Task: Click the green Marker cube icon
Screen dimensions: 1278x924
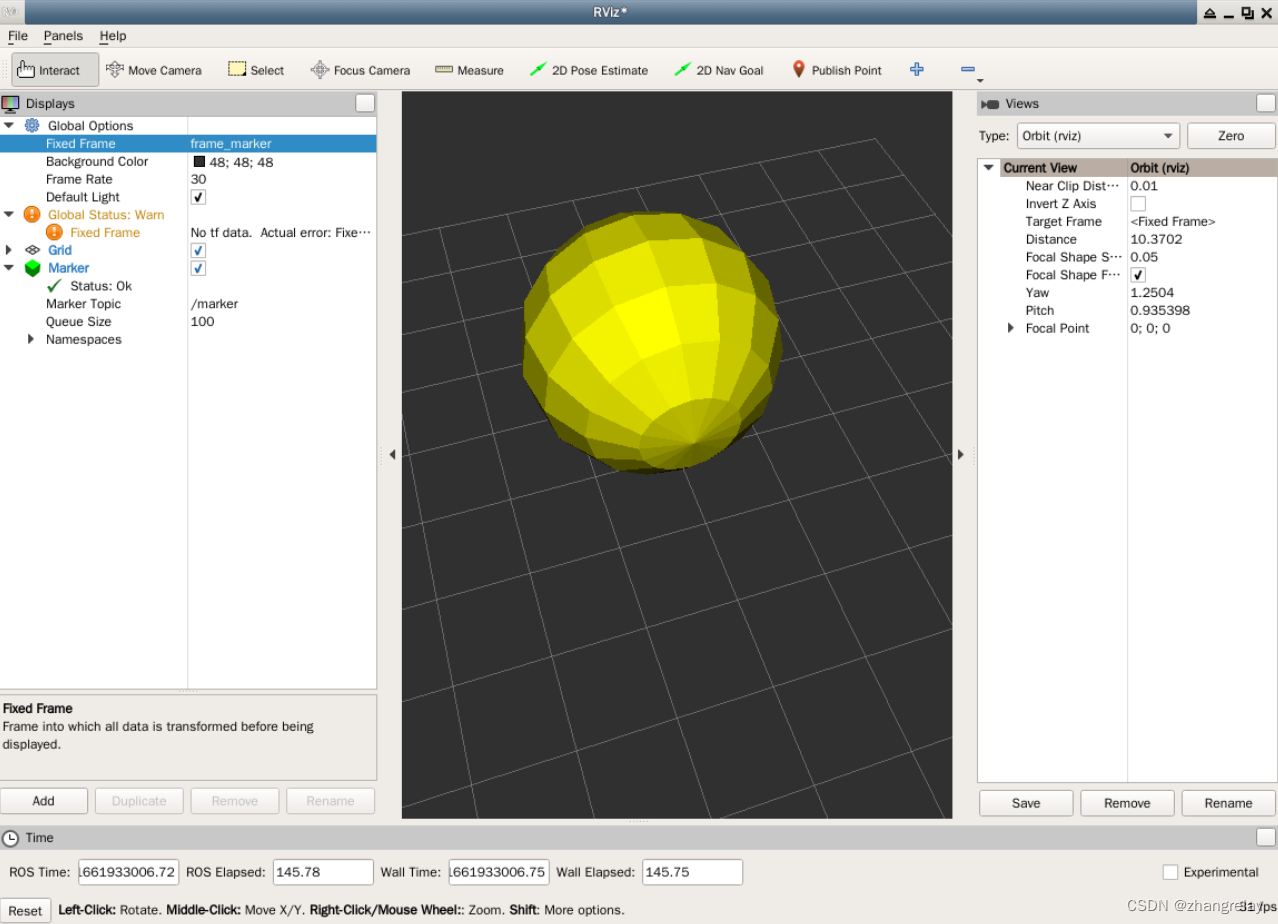Action: pos(32,268)
